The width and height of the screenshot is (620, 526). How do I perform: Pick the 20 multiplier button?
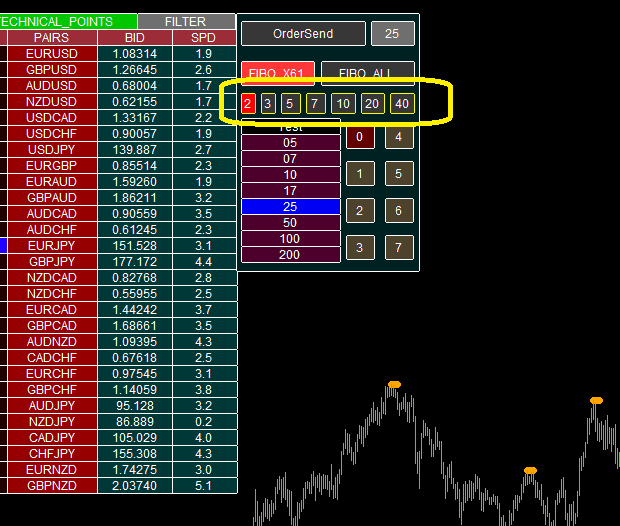[x=372, y=104]
